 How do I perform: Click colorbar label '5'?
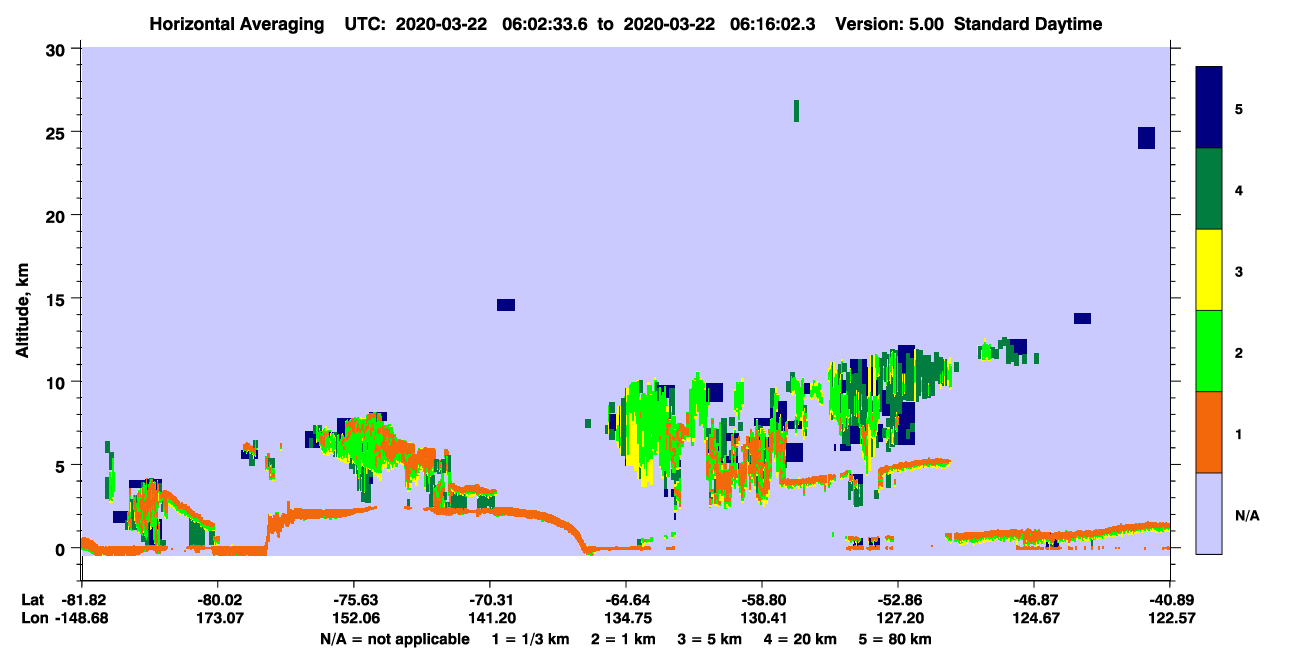click(x=1239, y=108)
